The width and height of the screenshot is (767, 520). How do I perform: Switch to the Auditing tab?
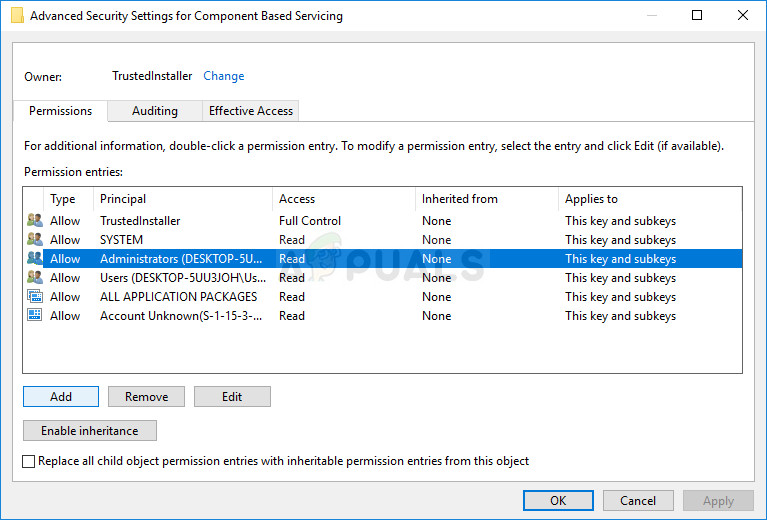pos(154,111)
